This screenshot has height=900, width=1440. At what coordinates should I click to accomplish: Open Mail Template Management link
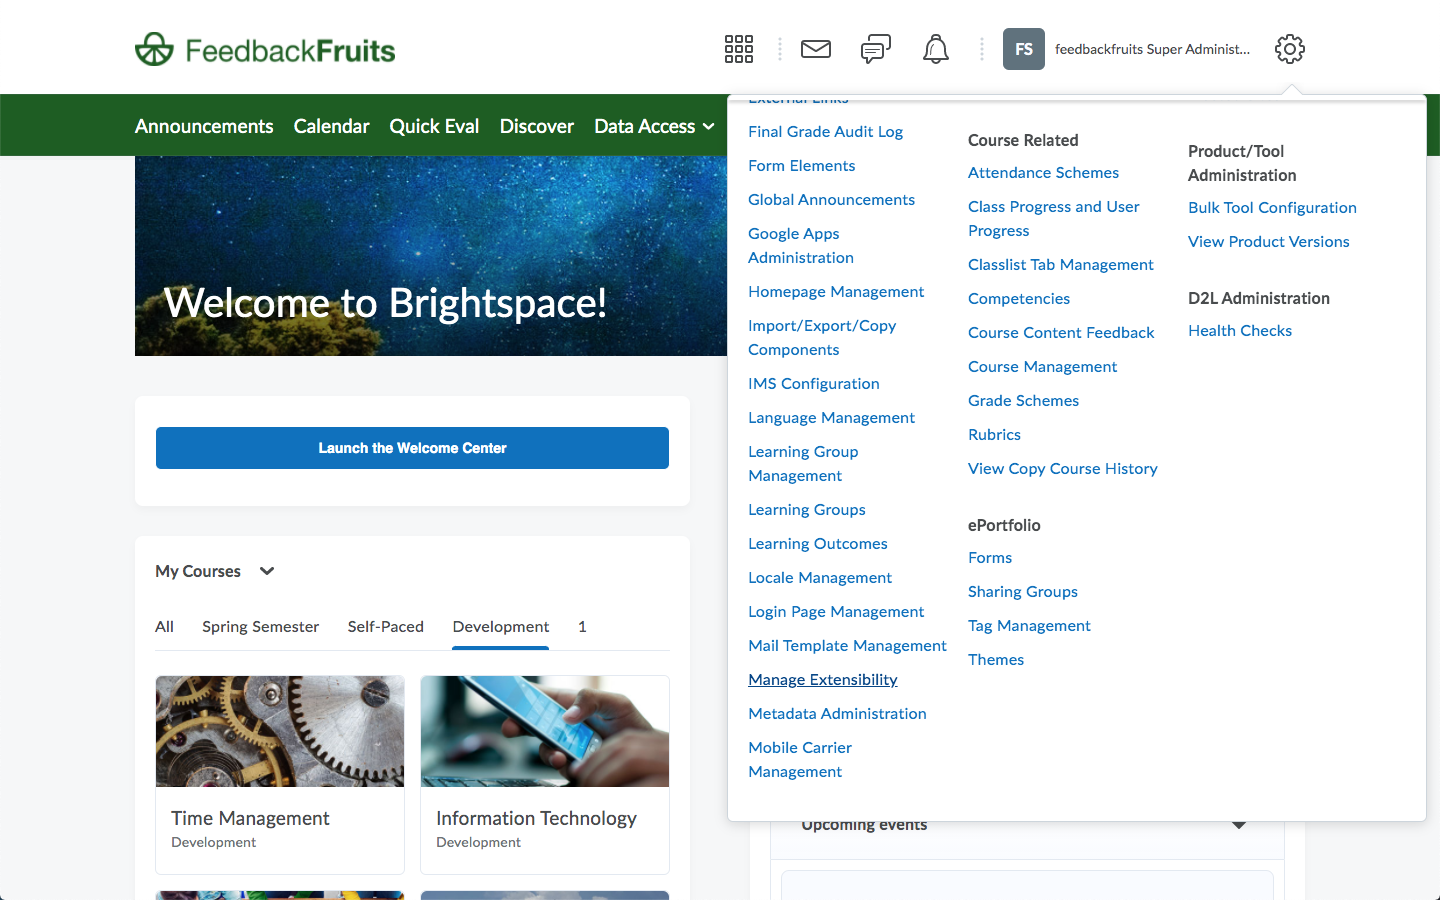coord(847,645)
